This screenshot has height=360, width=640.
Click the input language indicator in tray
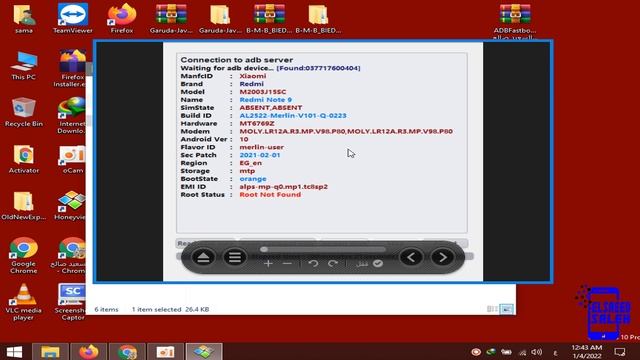click(x=555, y=353)
